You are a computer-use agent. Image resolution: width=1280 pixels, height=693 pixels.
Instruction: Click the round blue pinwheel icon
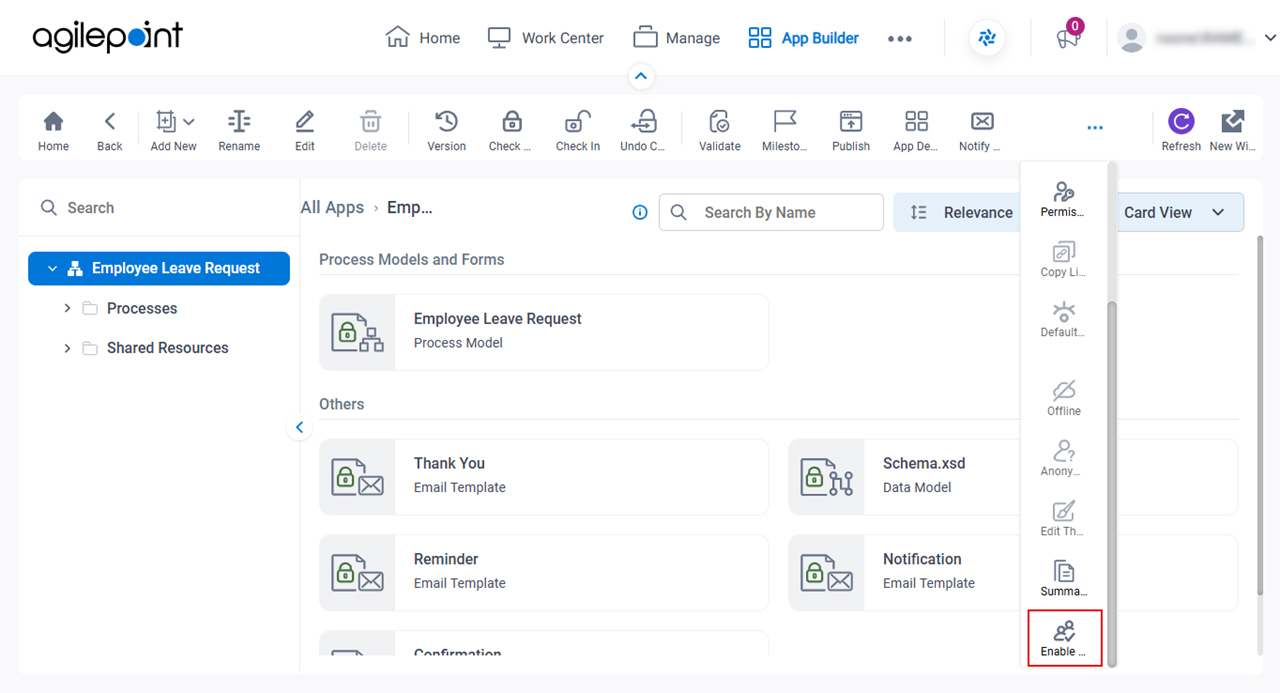click(x=987, y=38)
